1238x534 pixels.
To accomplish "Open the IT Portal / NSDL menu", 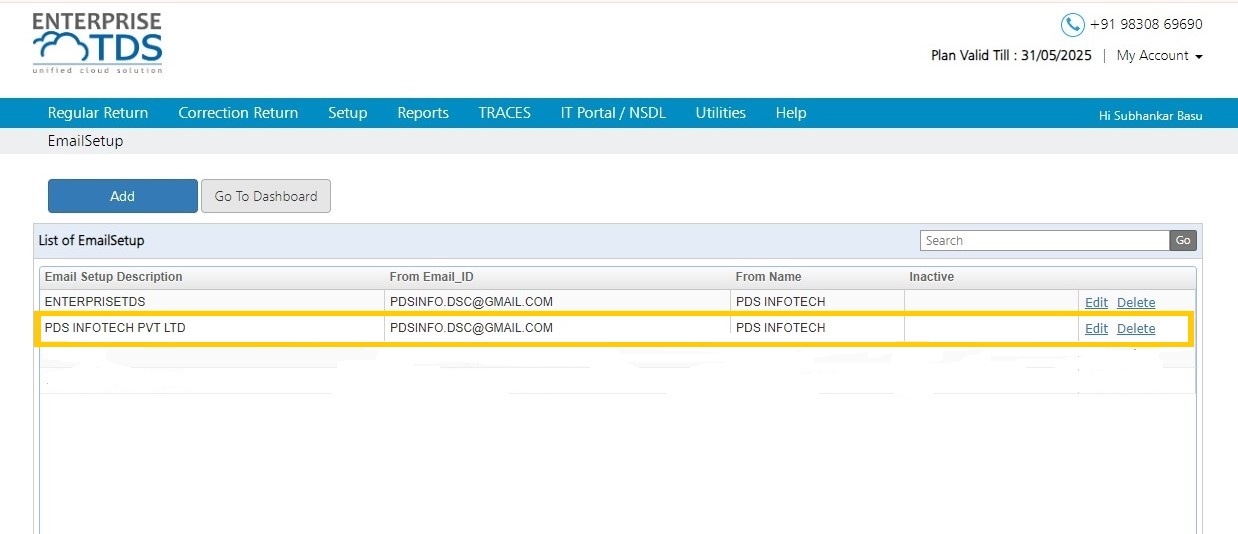I will 613,113.
